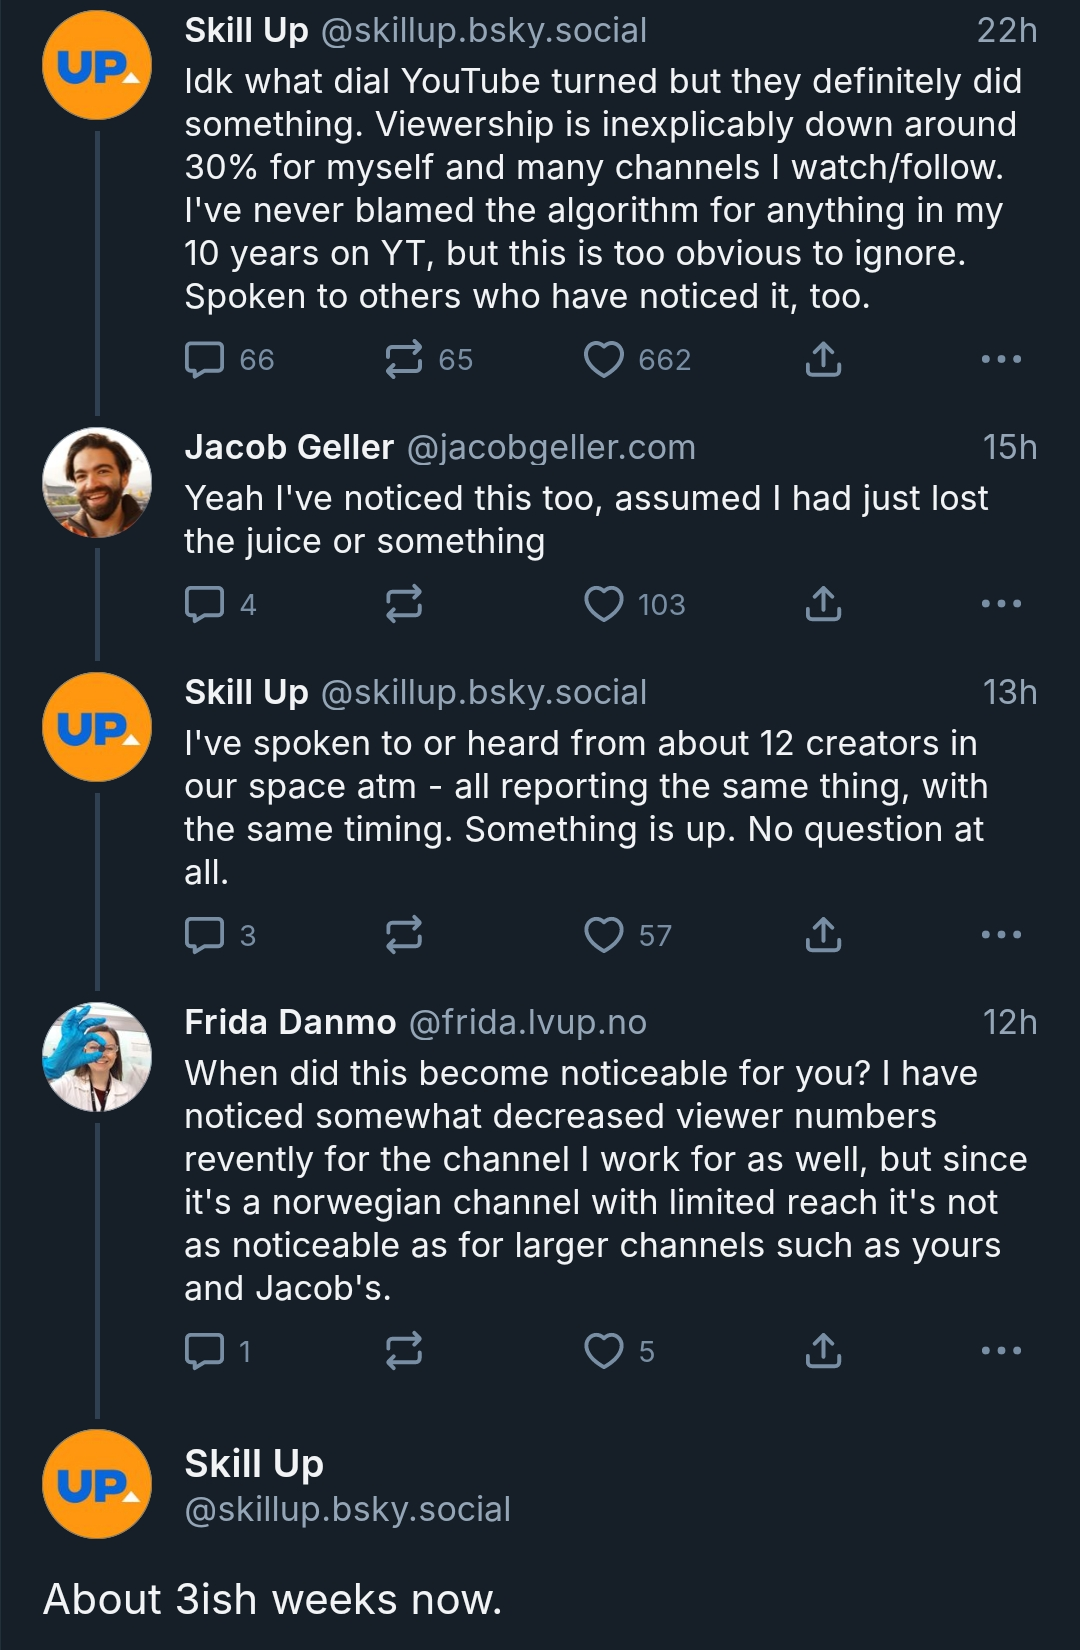
Task: Open Skill Up's avatar on the final post
Action: tap(97, 1484)
